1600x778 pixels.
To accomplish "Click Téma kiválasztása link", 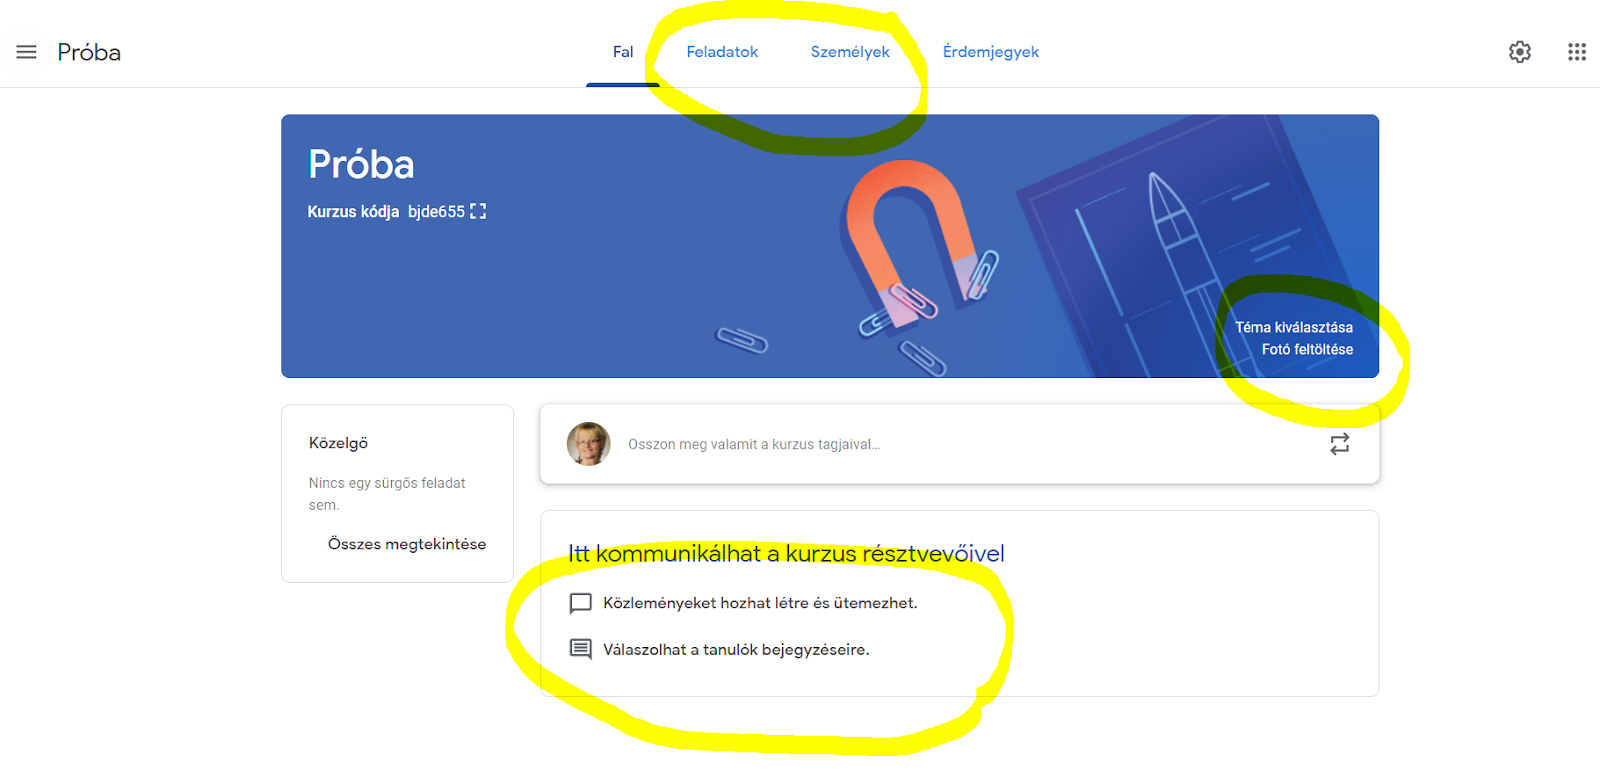I will coord(1294,327).
